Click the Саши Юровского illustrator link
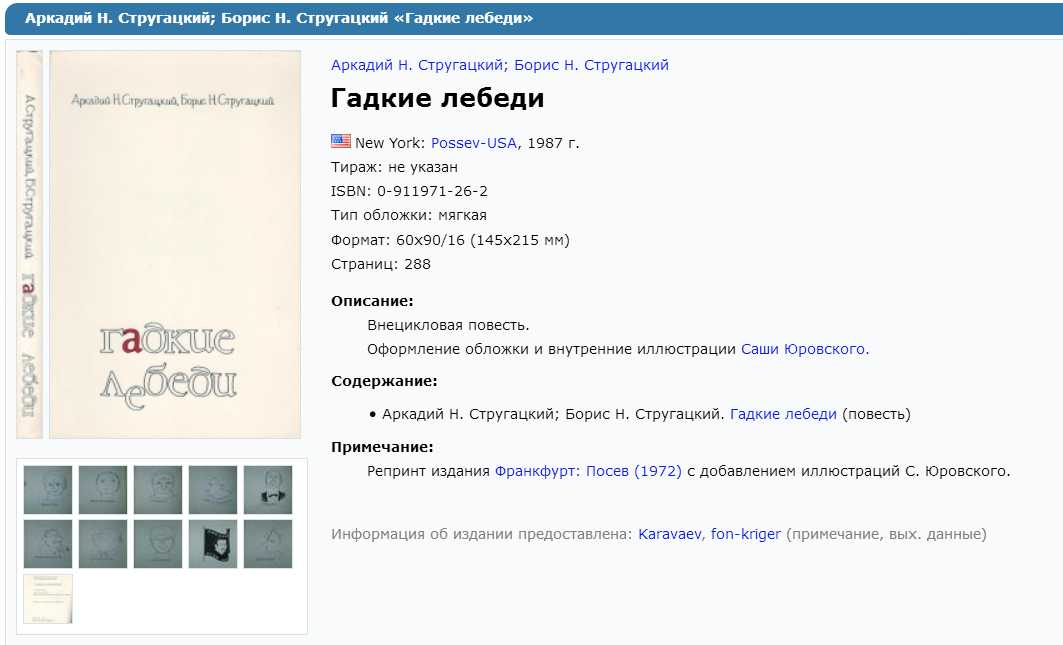Image resolution: width=1063 pixels, height=645 pixels. tap(805, 349)
